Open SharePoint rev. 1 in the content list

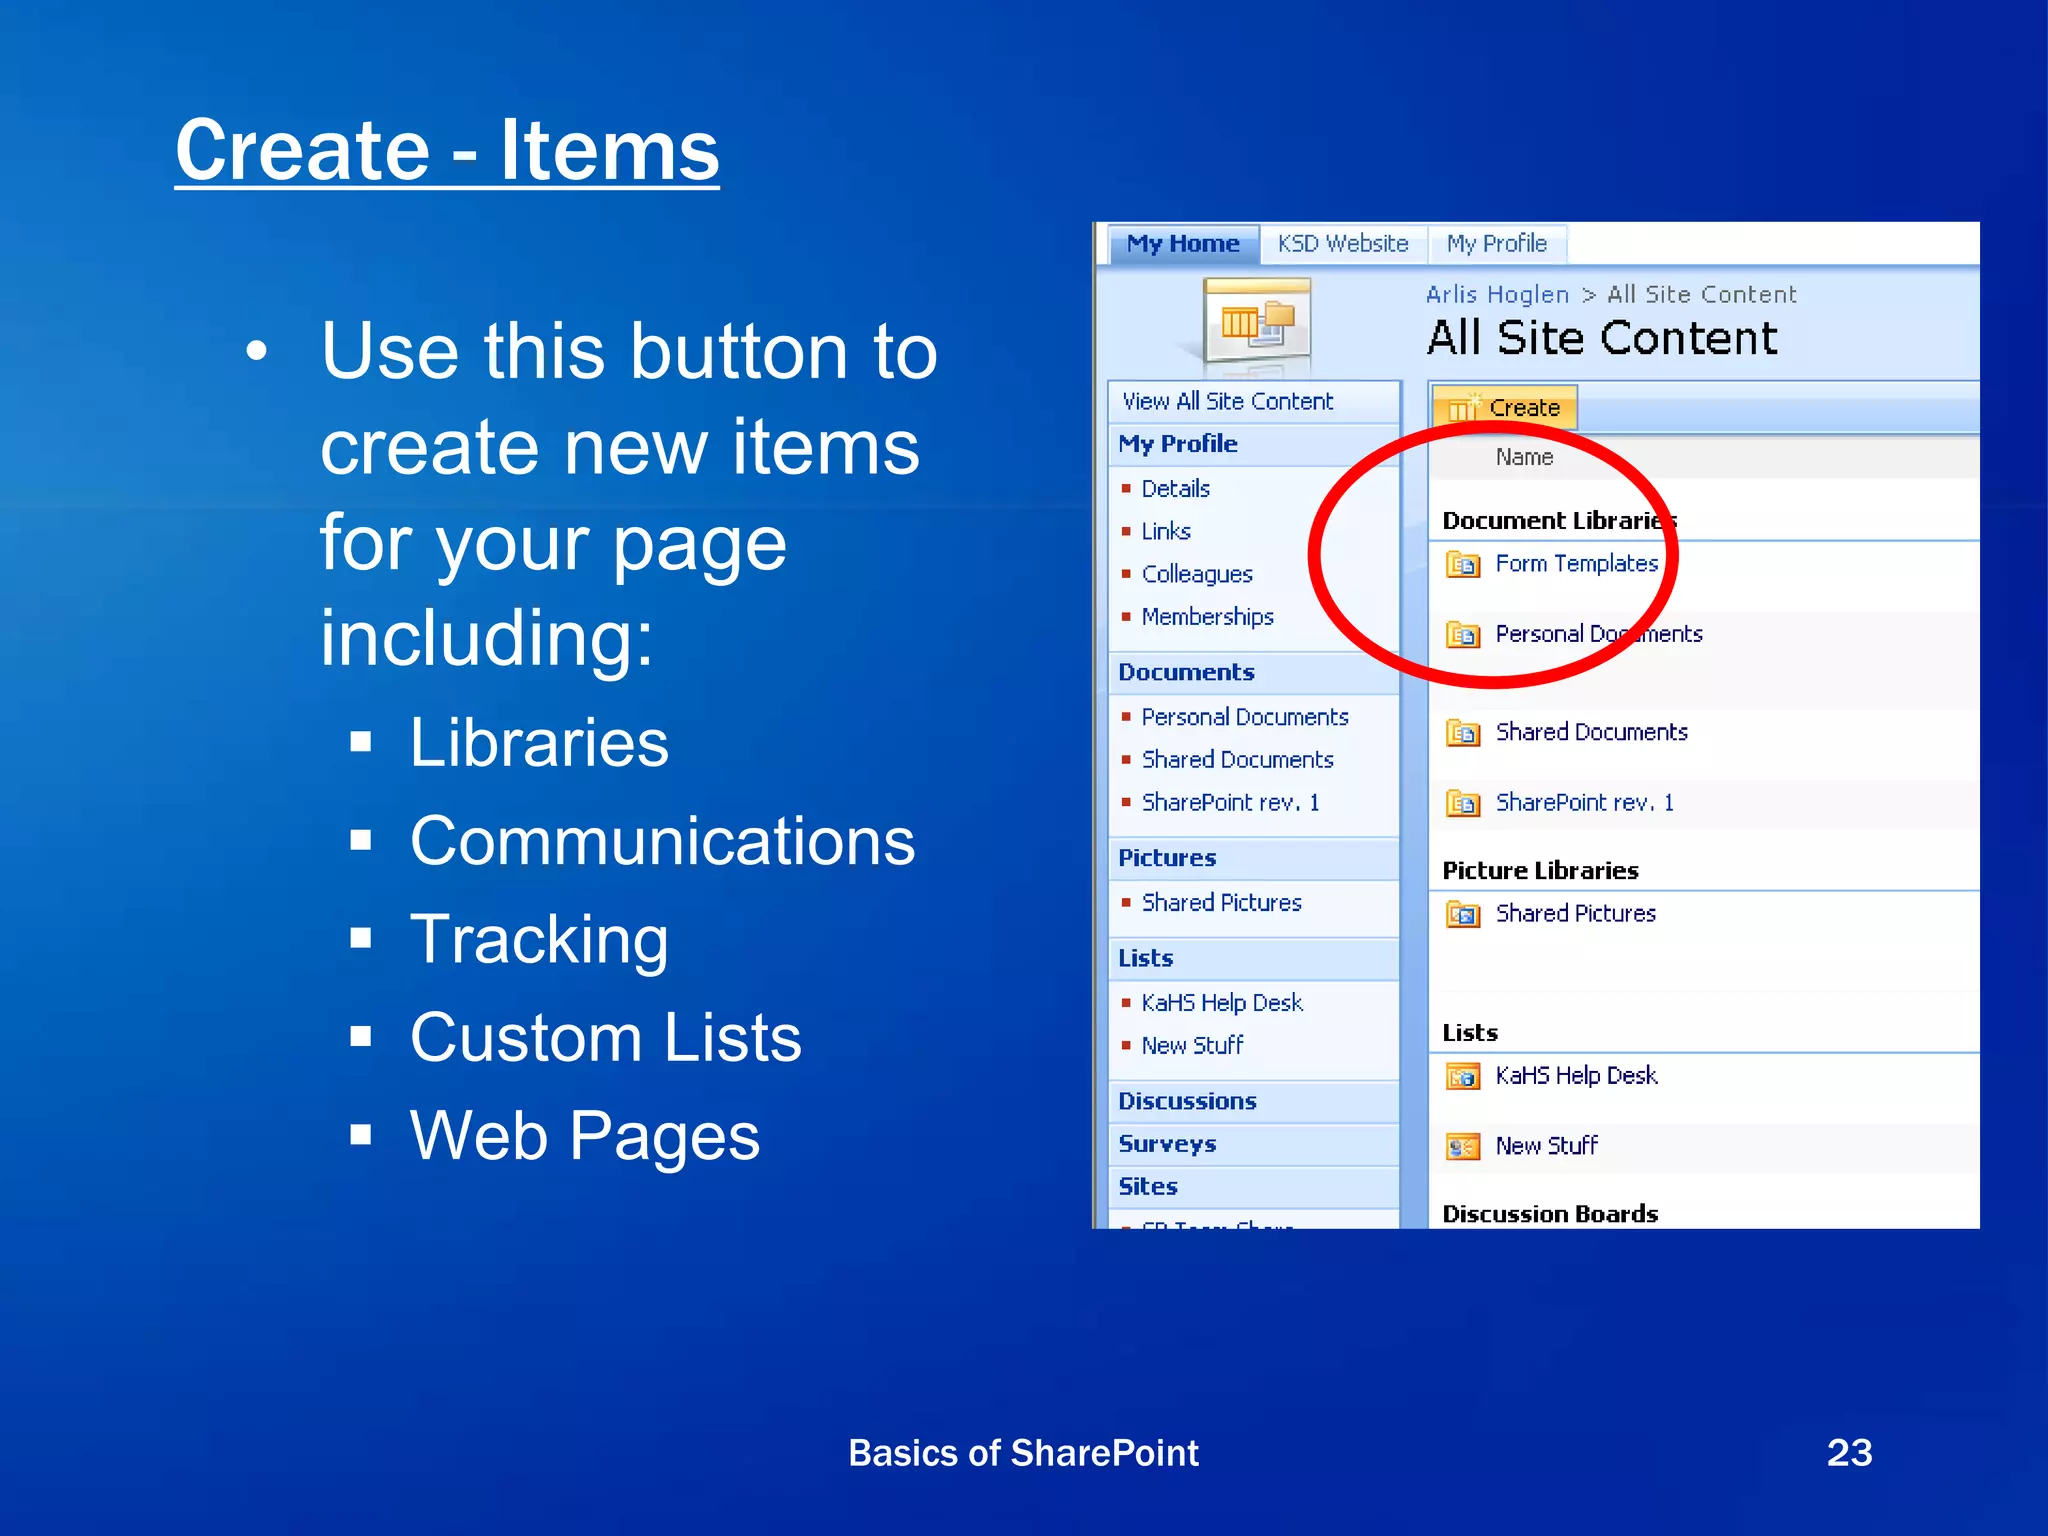(x=1585, y=803)
